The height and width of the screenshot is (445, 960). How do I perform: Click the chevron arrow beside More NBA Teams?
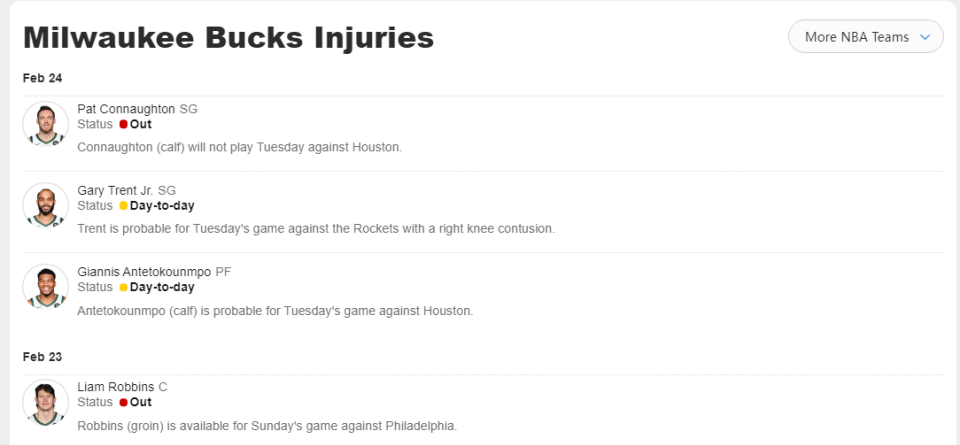tap(925, 37)
